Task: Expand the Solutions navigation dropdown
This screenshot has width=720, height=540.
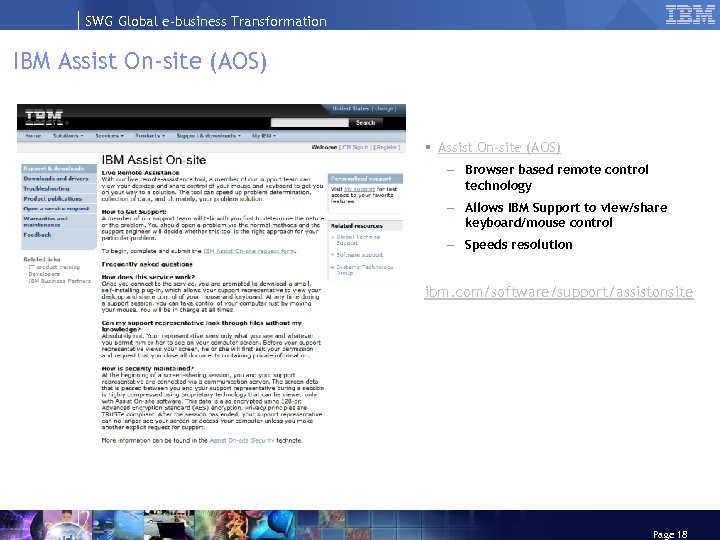Action: (x=68, y=136)
